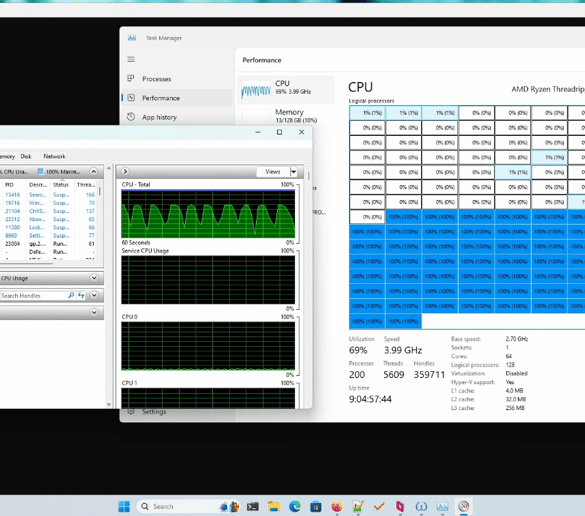Switch to Resource Monitor via taskbar icon
Image resolution: width=585 pixels, height=516 pixels.
[463, 506]
